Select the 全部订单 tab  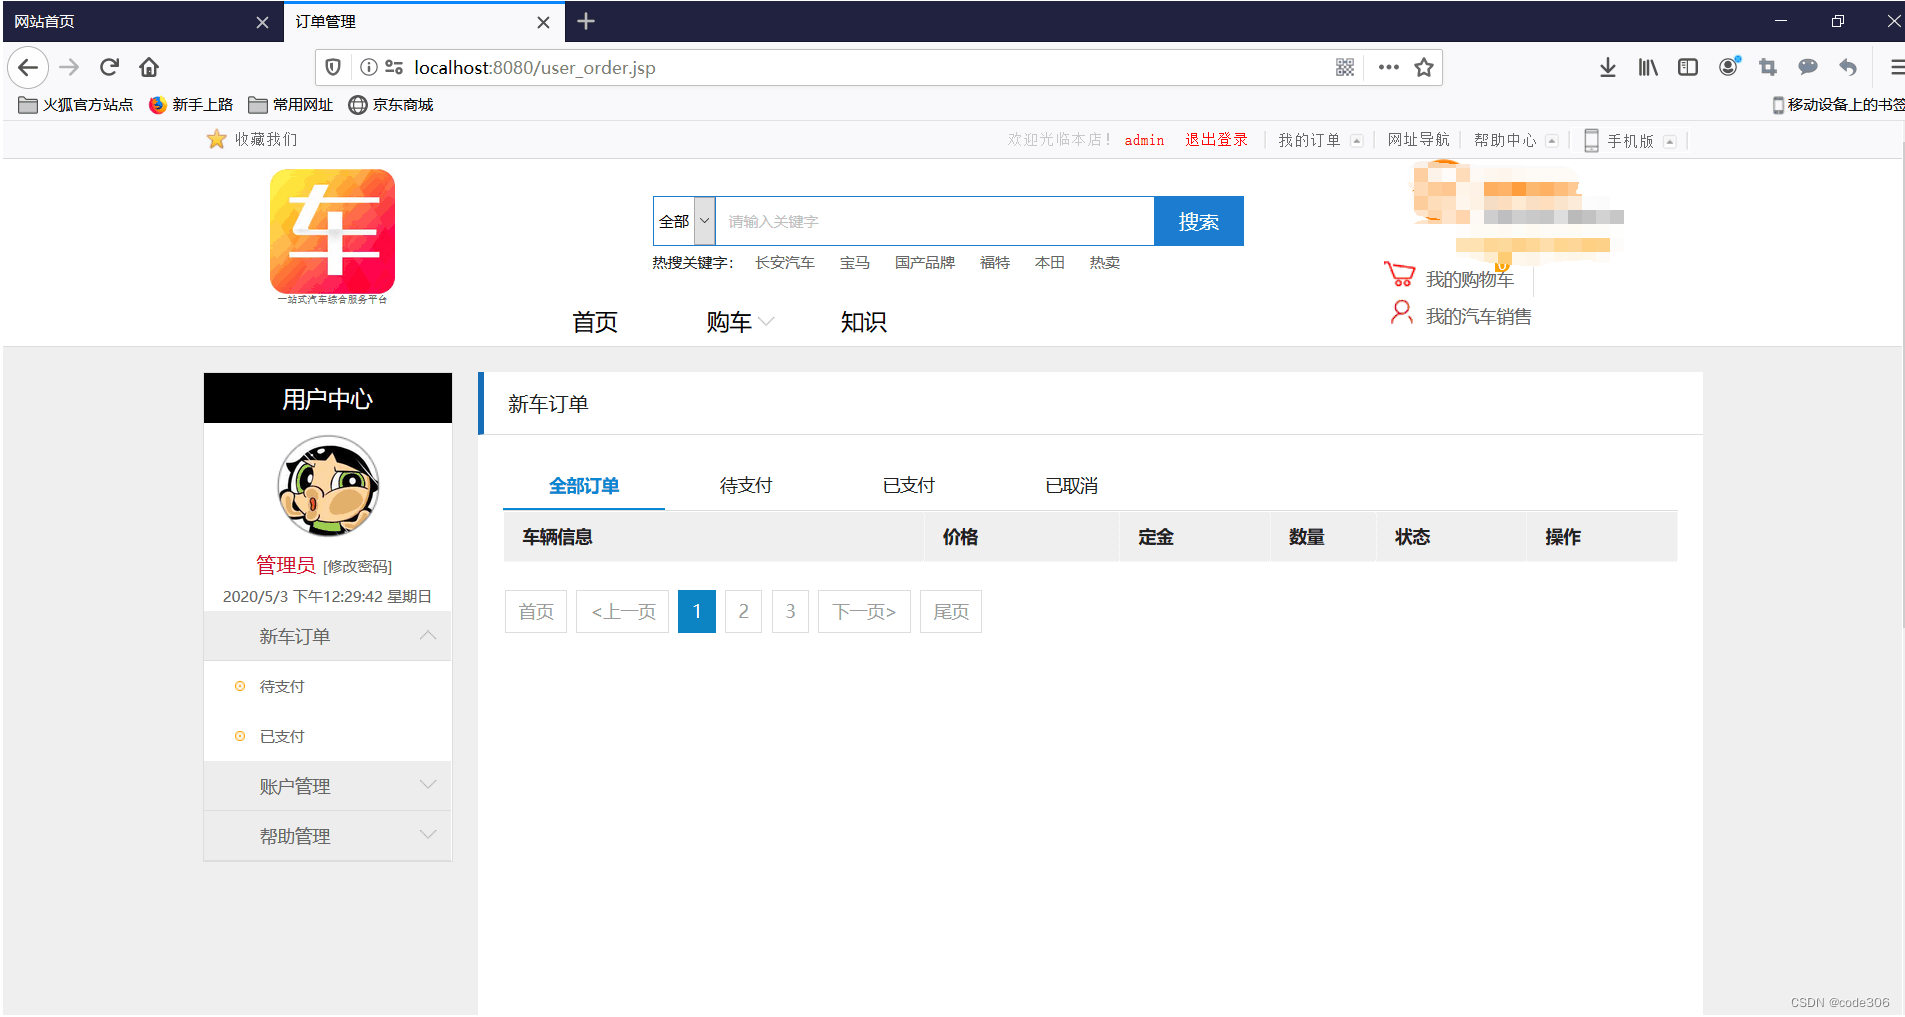(584, 486)
